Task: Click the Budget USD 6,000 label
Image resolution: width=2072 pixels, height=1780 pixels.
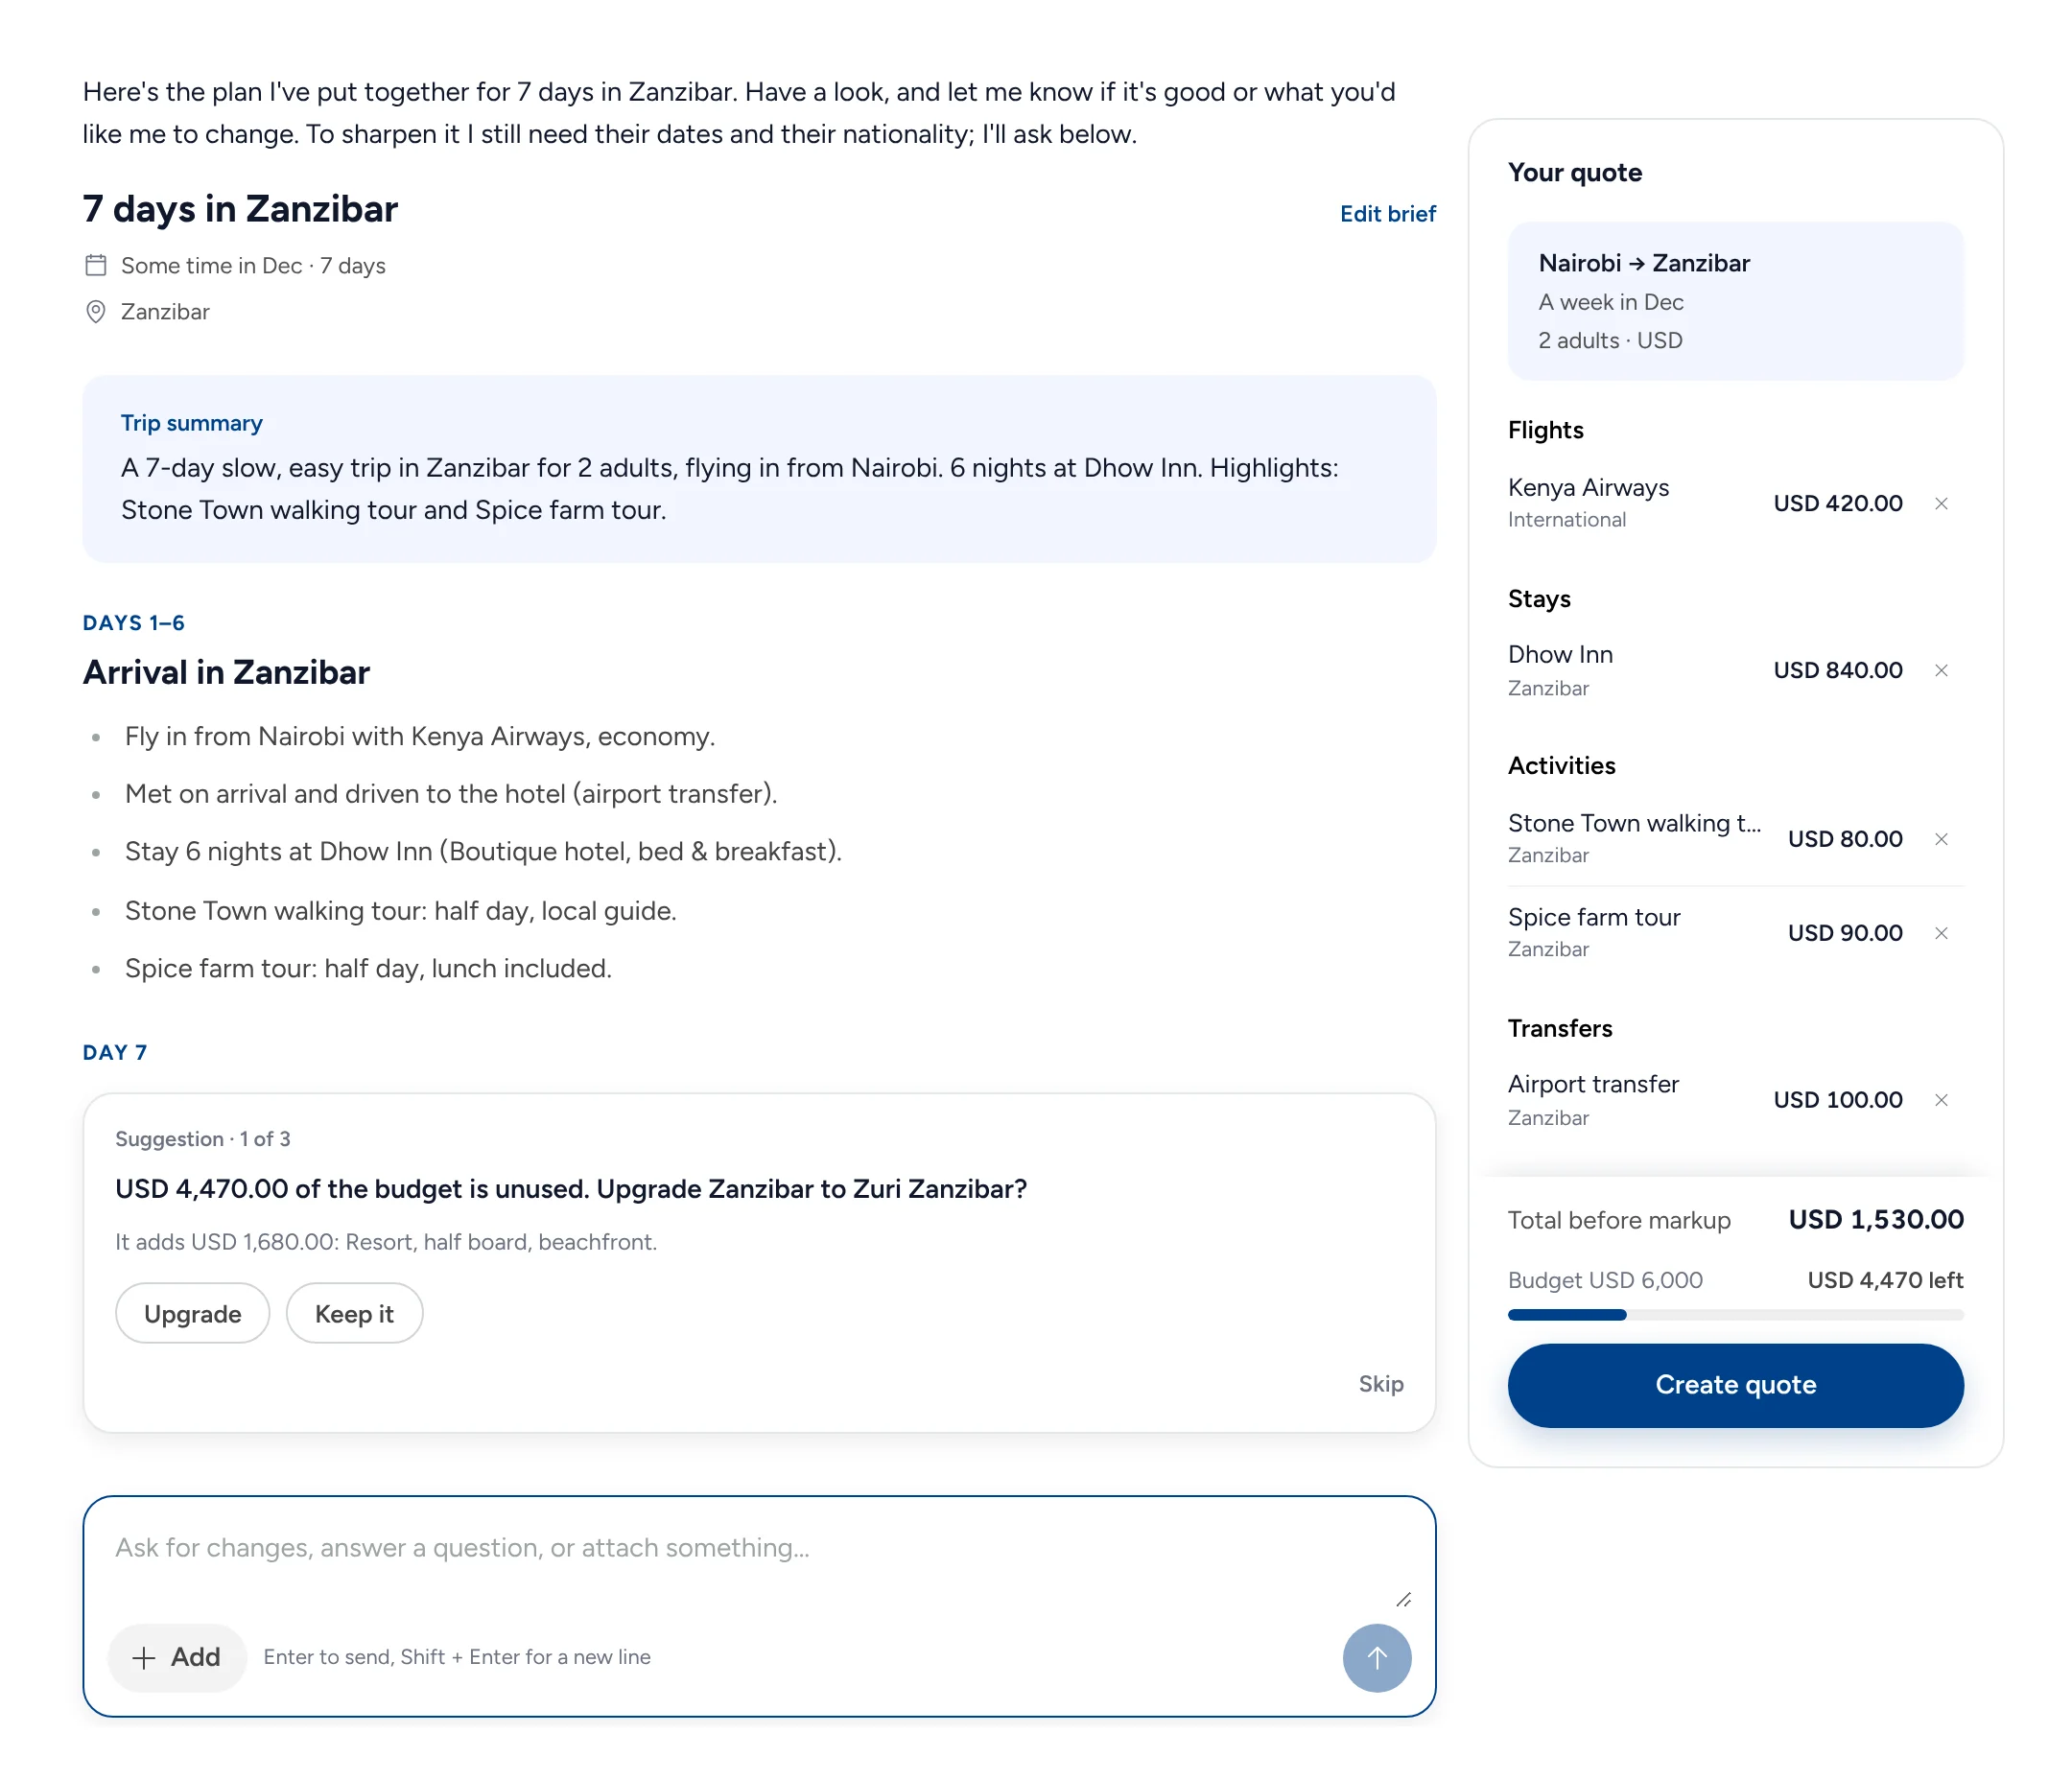Action: coord(1605,1280)
